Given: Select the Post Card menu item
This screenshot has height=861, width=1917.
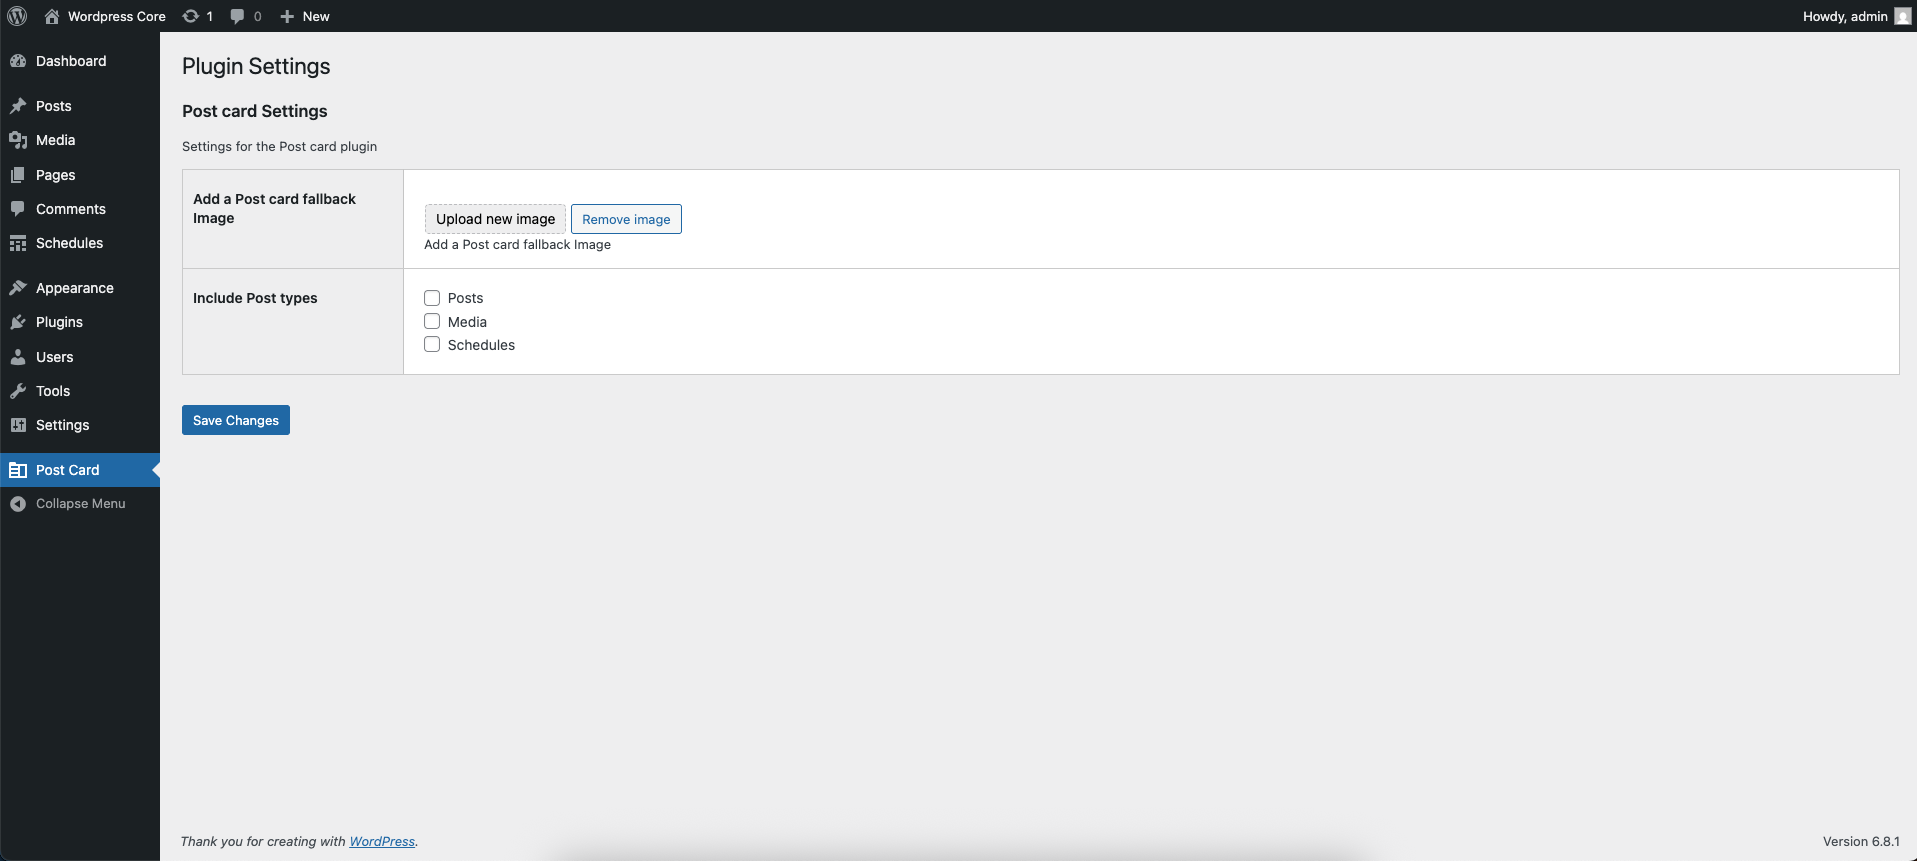Looking at the screenshot, I should coord(80,470).
